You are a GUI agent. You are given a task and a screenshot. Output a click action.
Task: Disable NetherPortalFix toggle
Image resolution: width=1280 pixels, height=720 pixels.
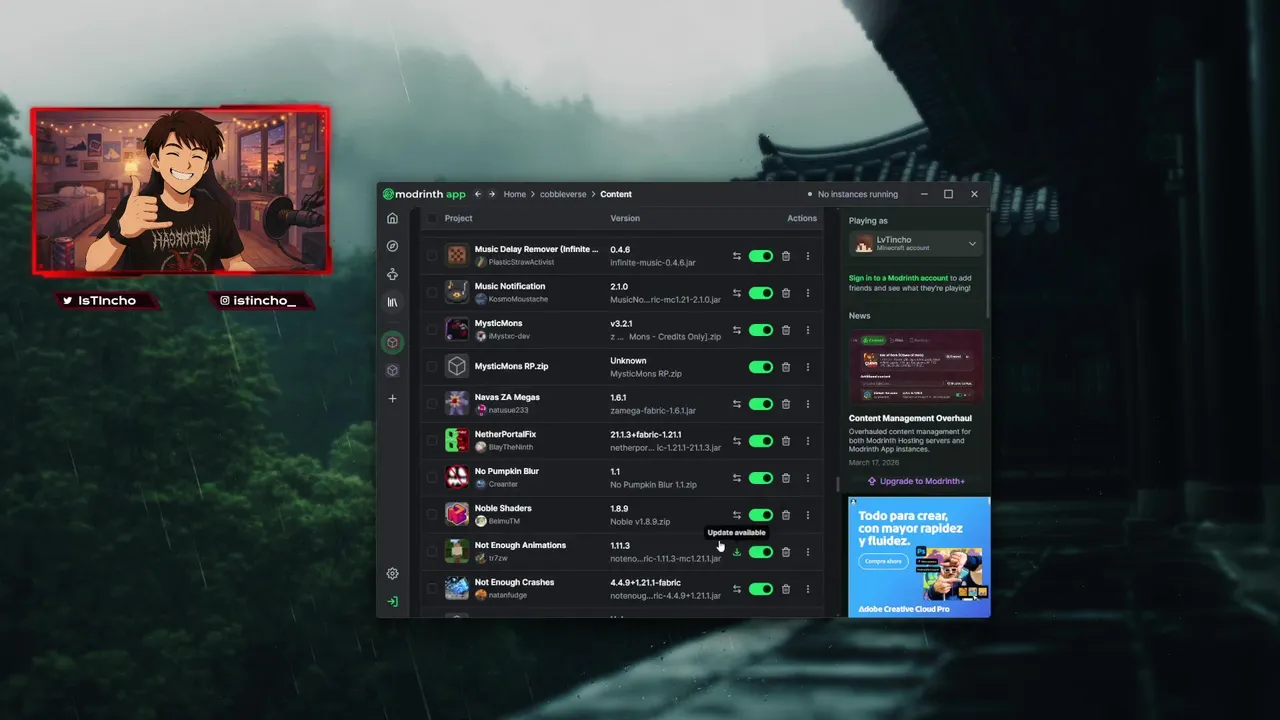click(761, 441)
